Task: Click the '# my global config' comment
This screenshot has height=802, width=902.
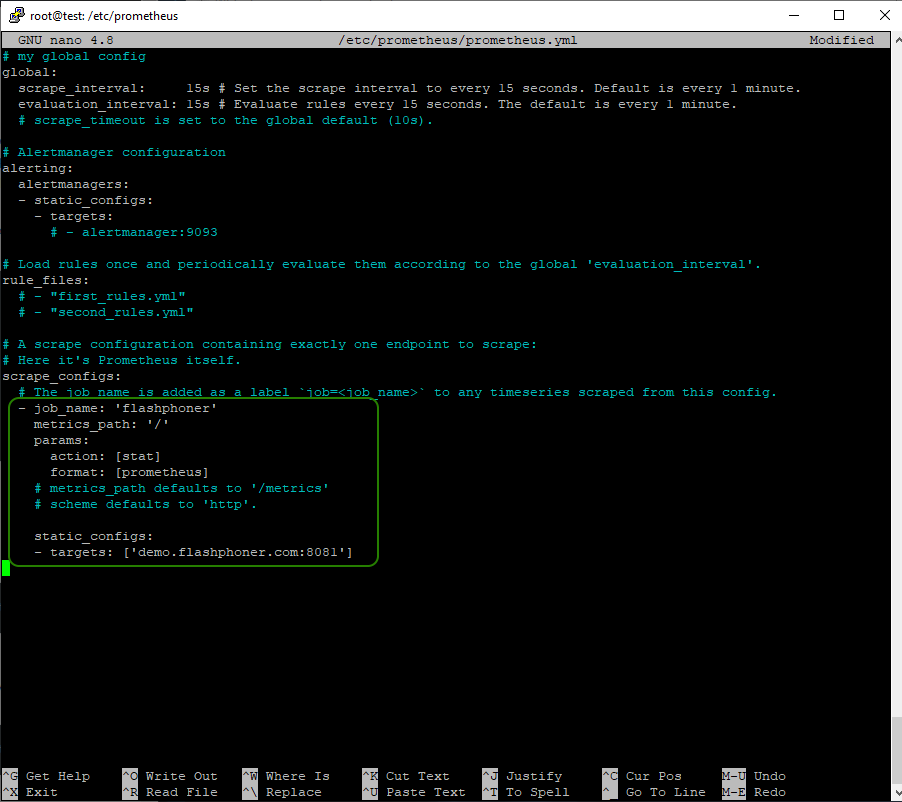Action: (x=74, y=56)
